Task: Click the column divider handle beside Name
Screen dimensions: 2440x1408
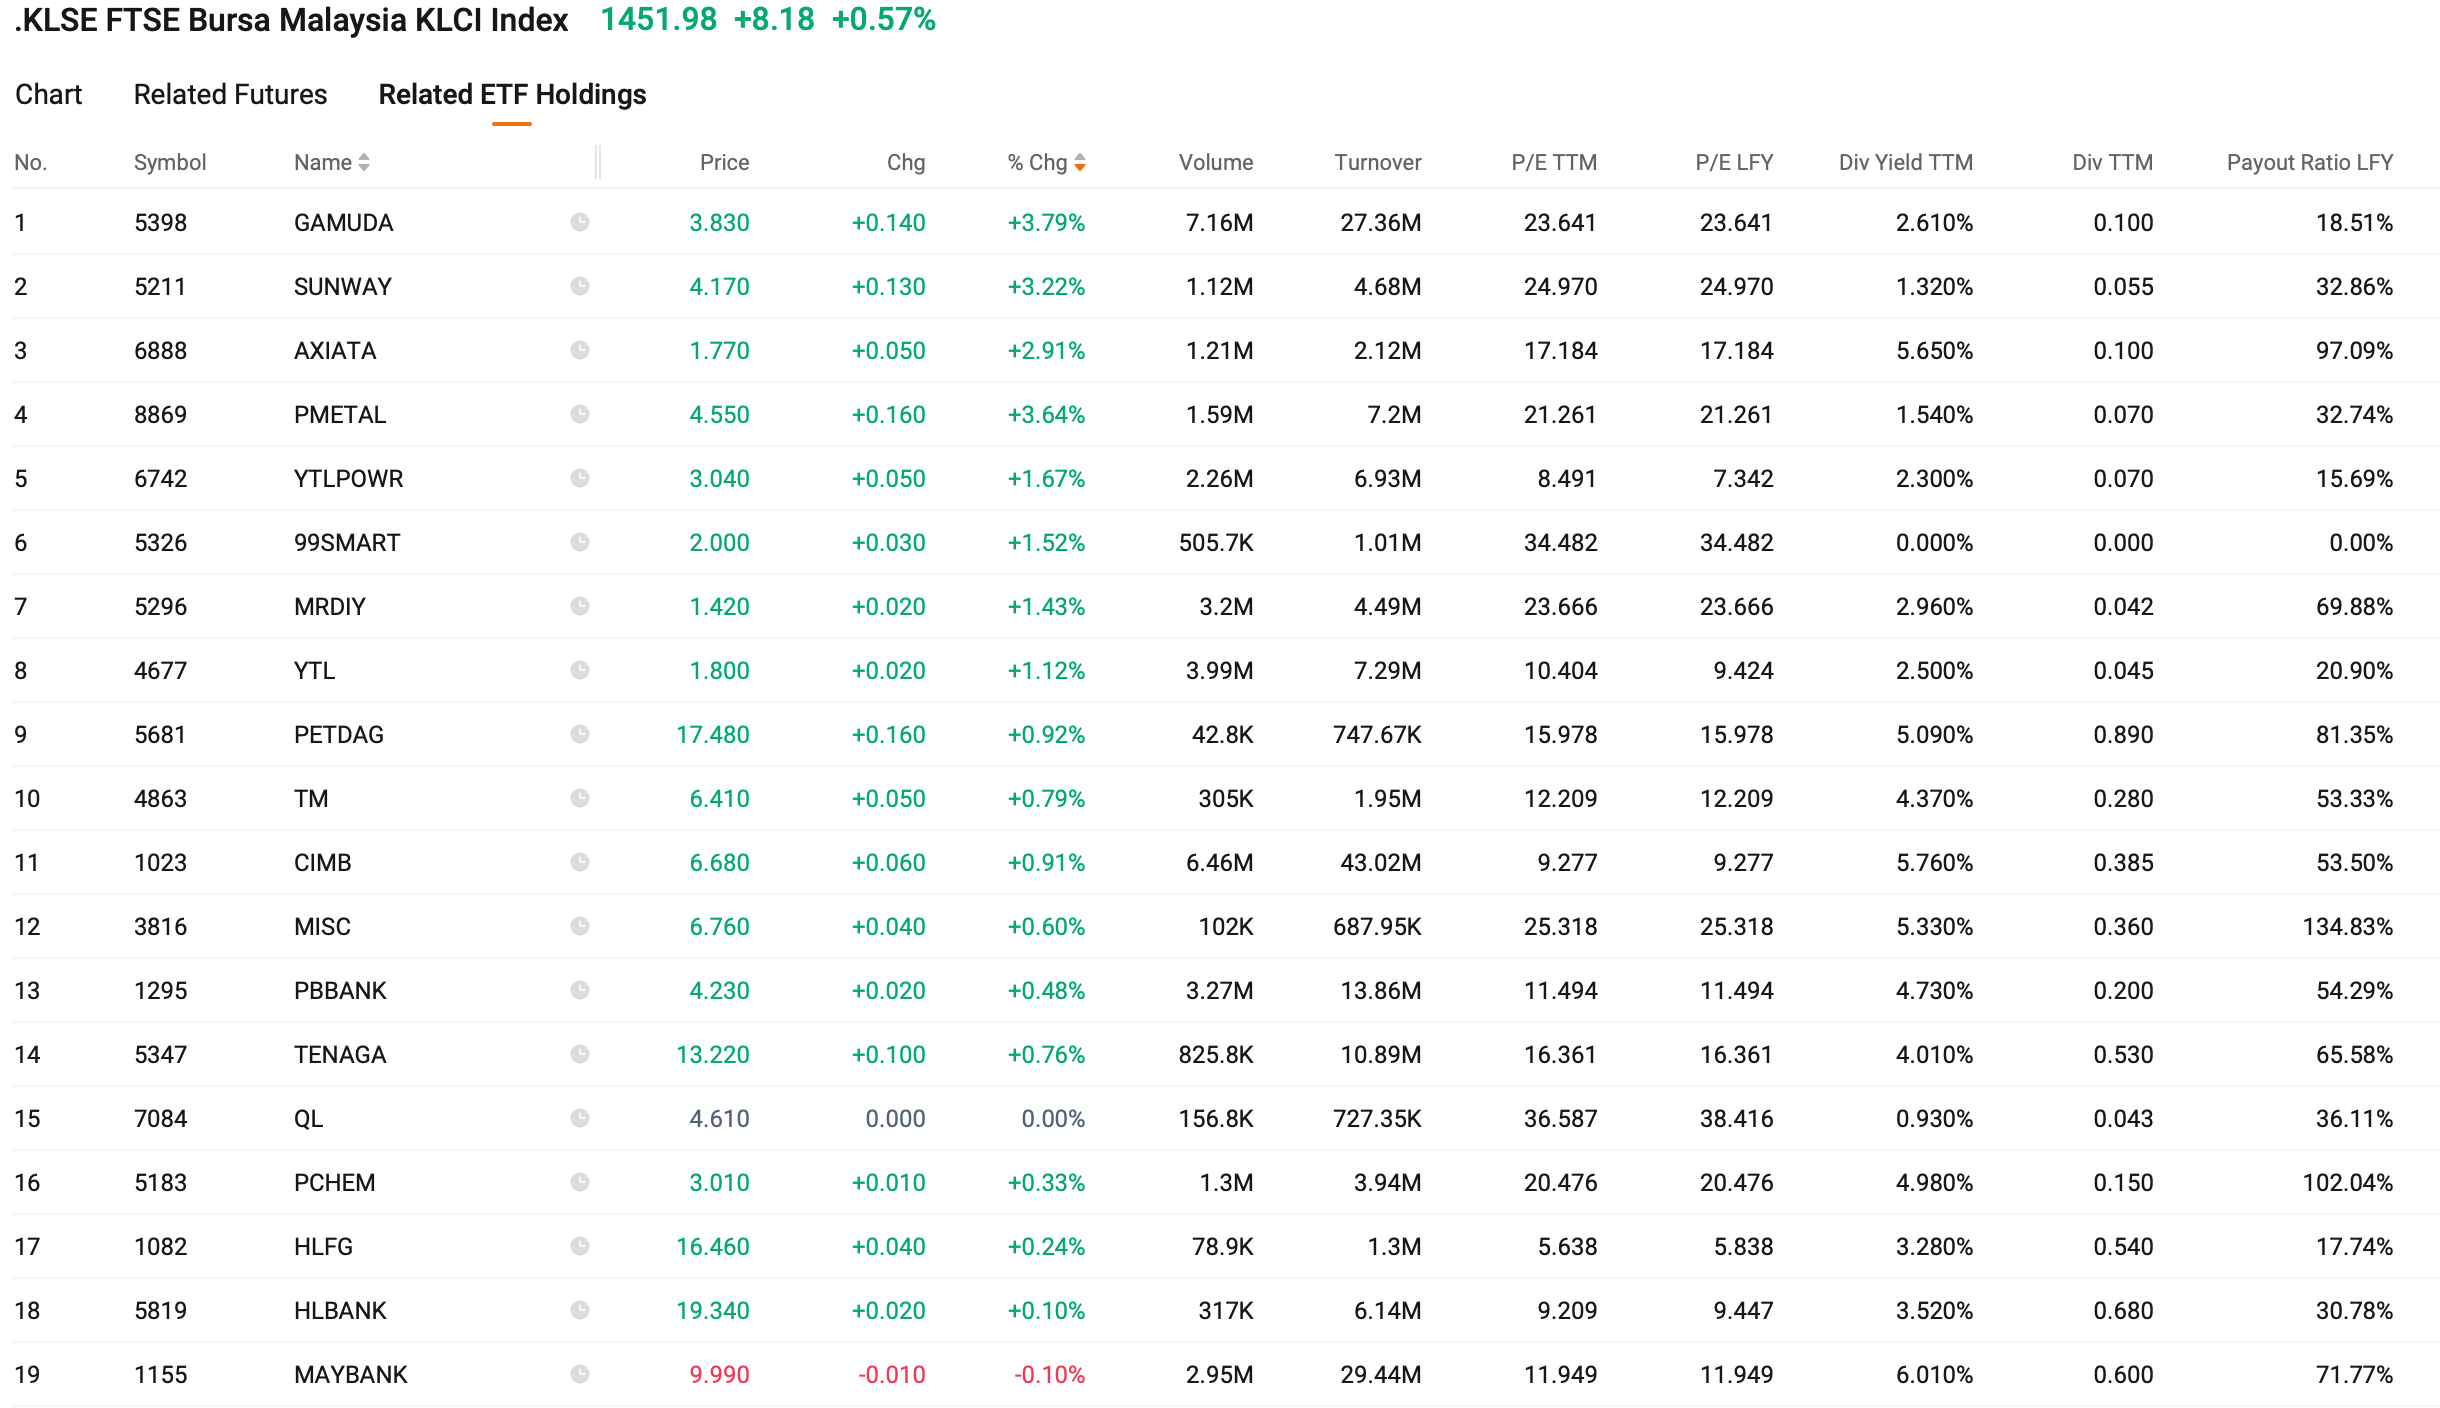Action: point(598,162)
